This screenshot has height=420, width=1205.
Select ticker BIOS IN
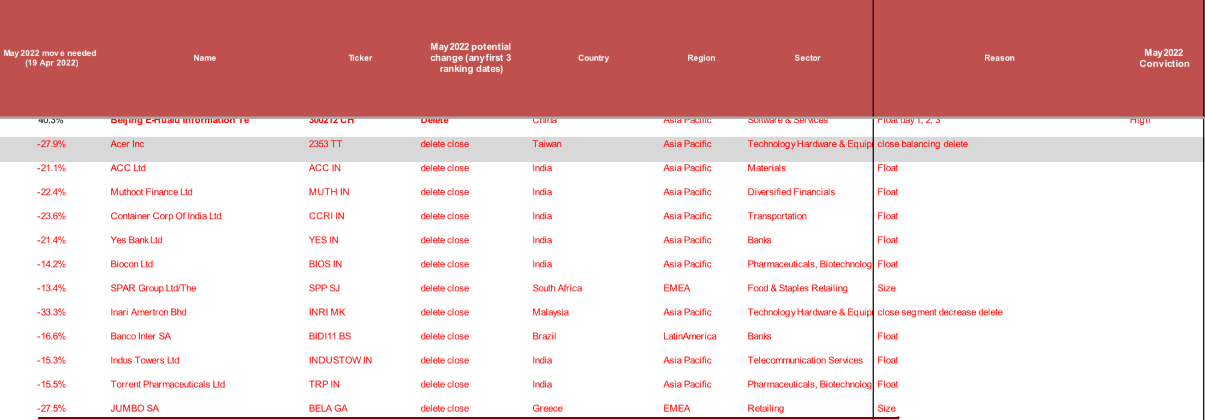click(x=326, y=264)
